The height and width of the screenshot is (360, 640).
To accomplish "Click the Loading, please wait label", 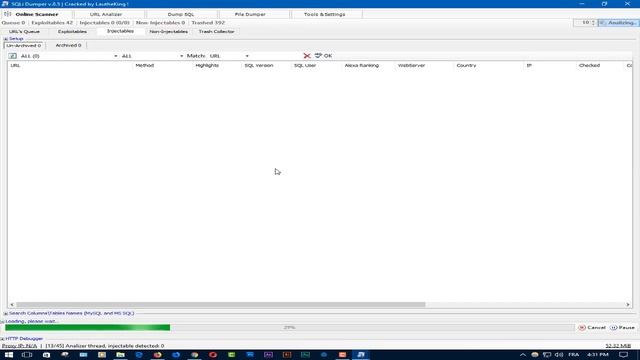I will [x=32, y=322].
